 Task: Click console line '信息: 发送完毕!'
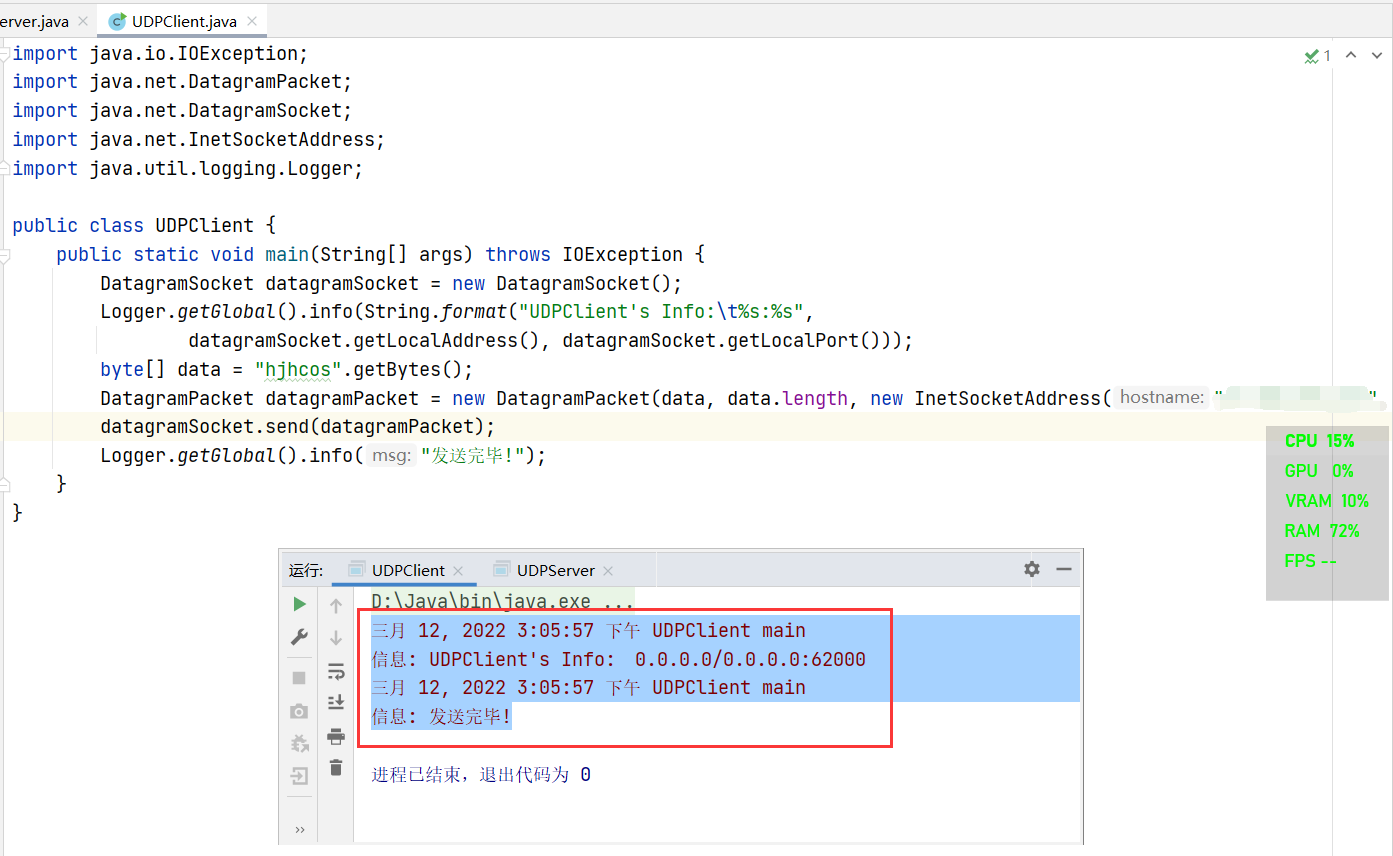click(441, 717)
